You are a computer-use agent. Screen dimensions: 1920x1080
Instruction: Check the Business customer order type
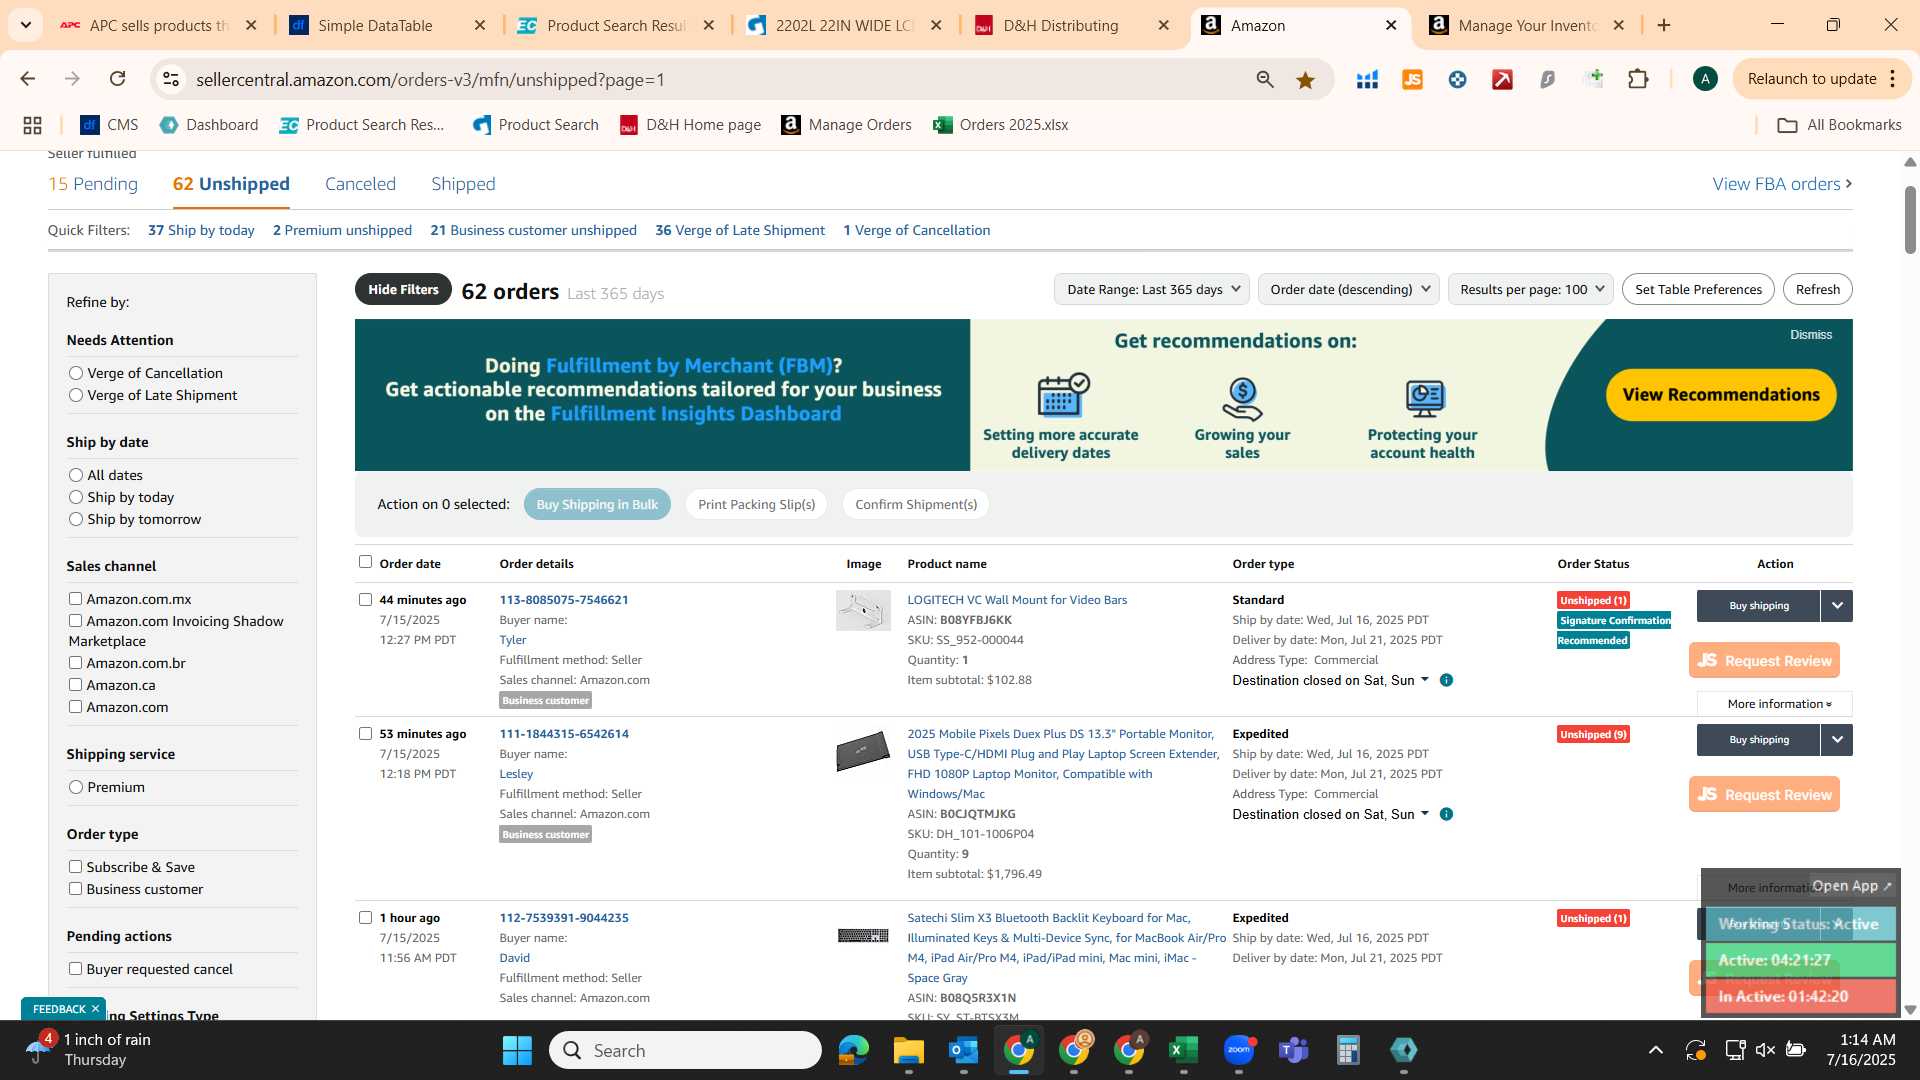[75, 888]
